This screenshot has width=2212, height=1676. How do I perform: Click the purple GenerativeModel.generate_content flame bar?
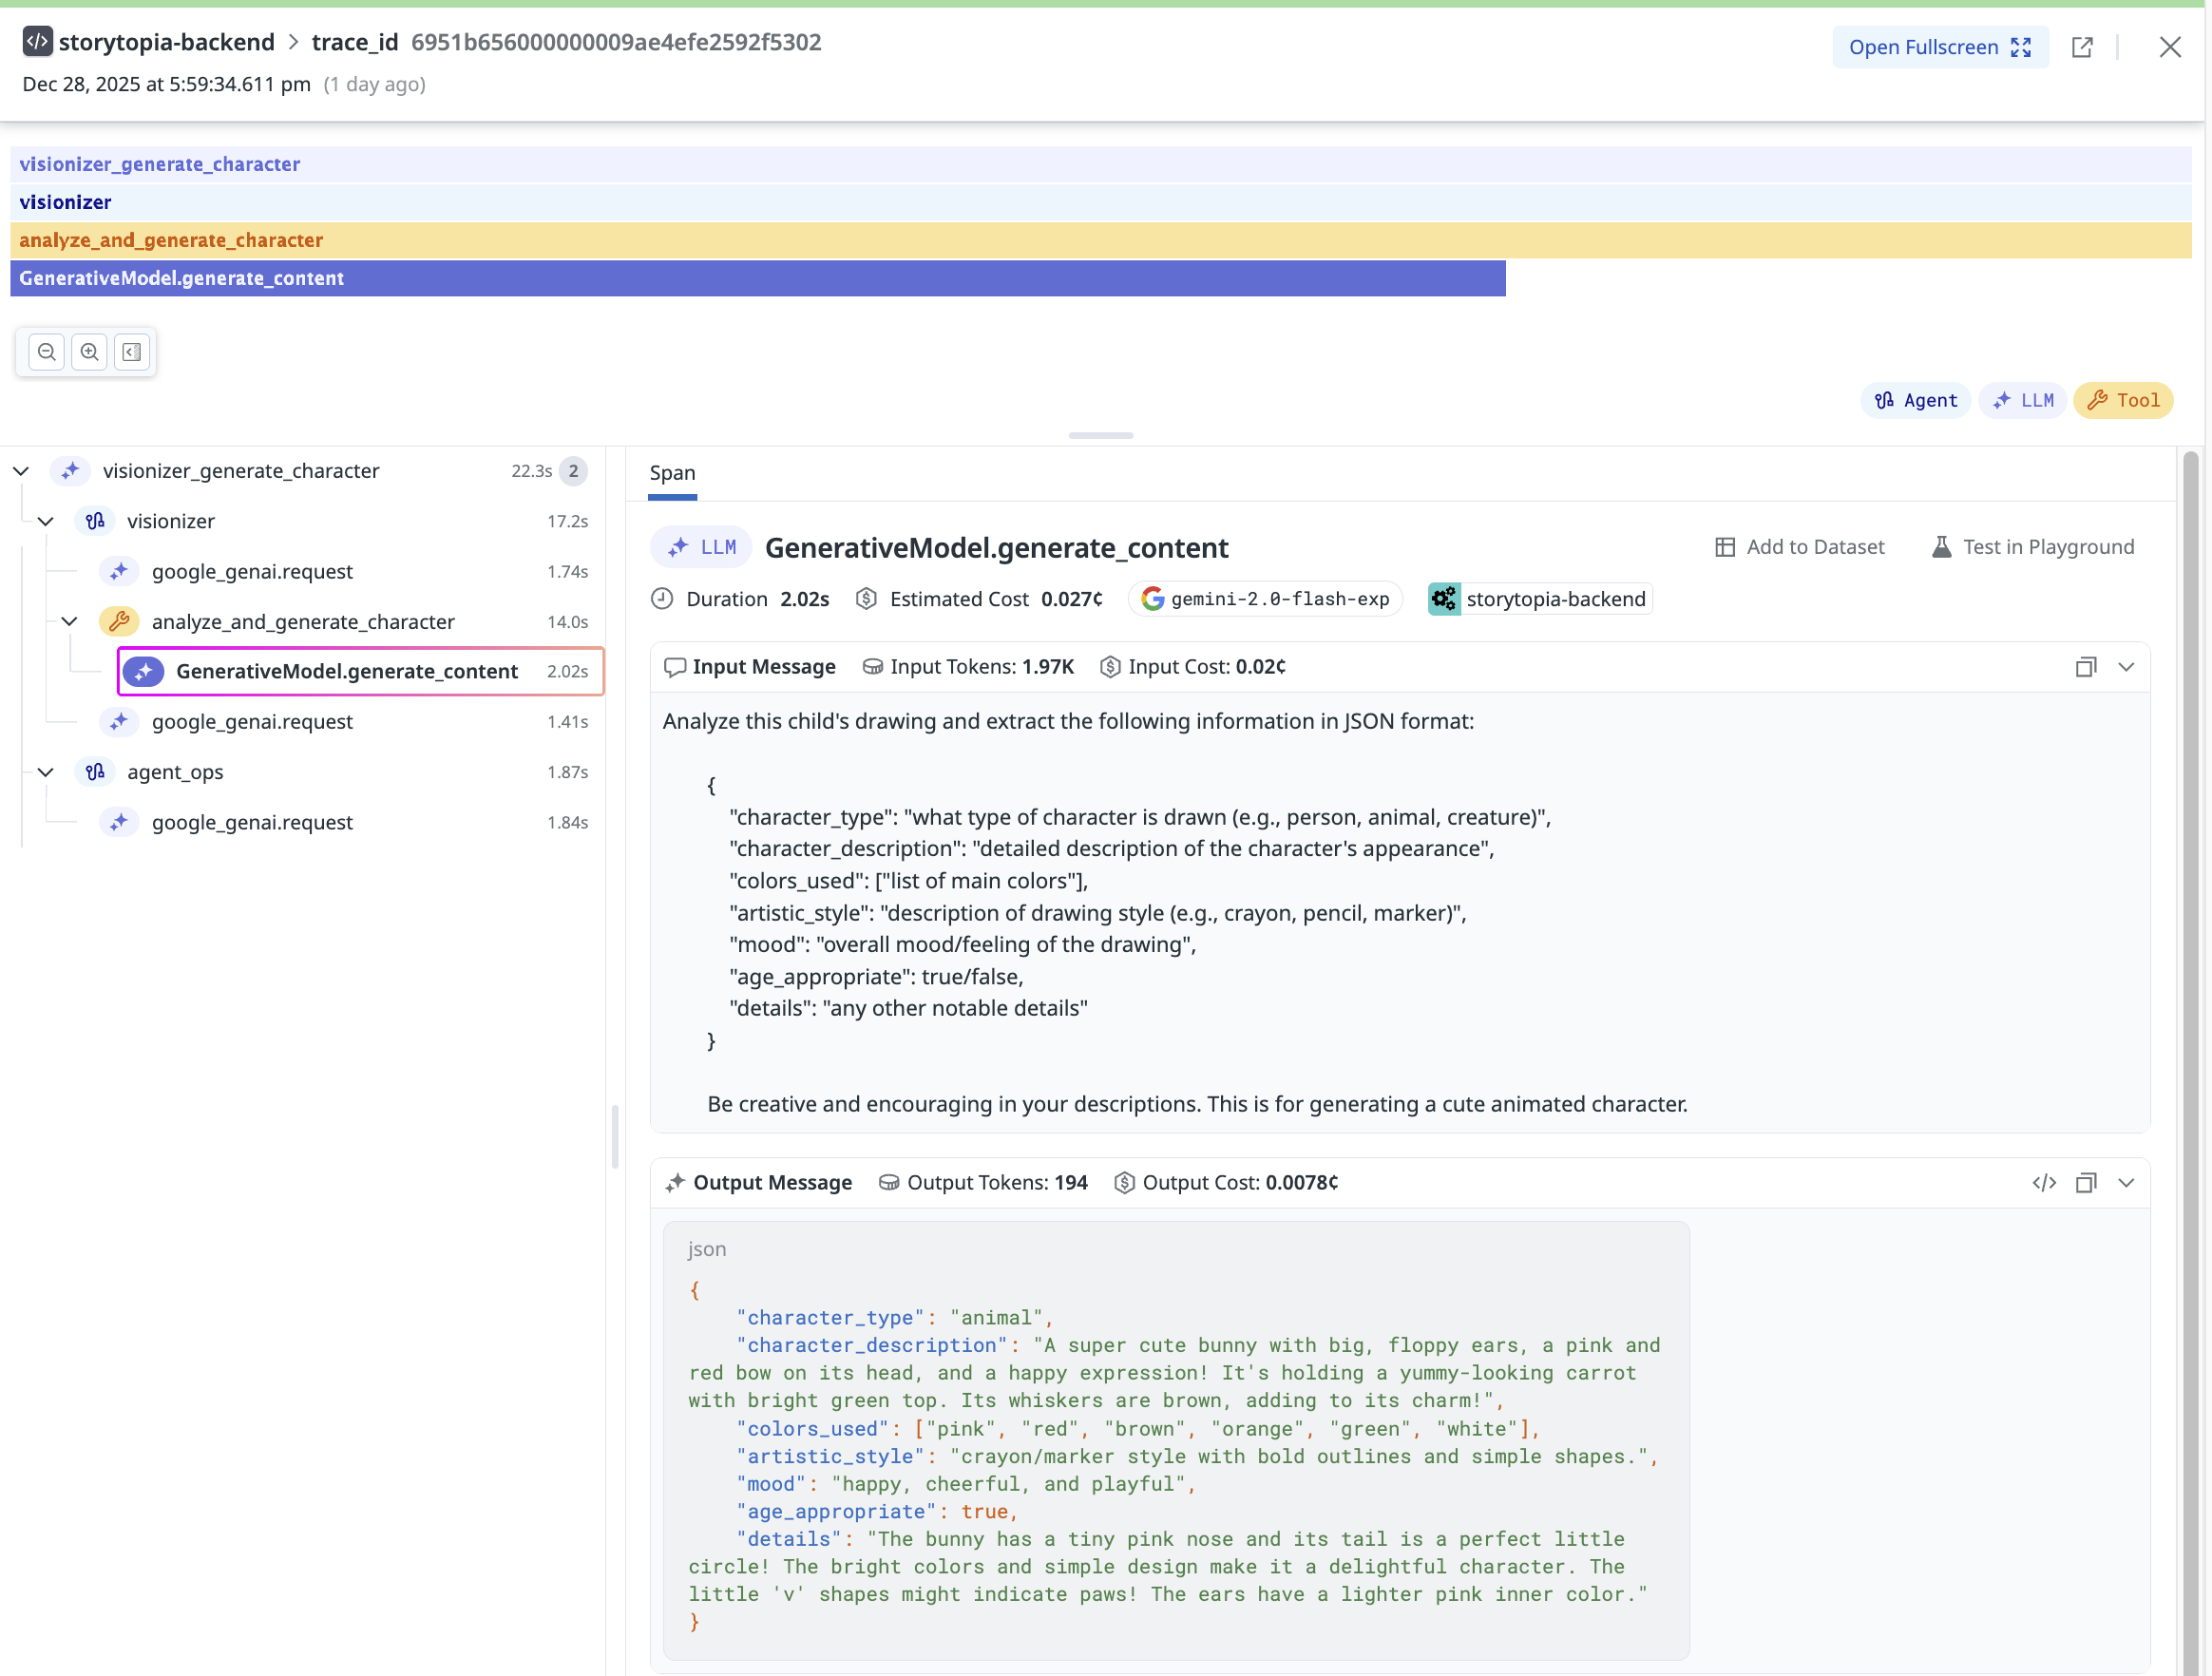[757, 278]
